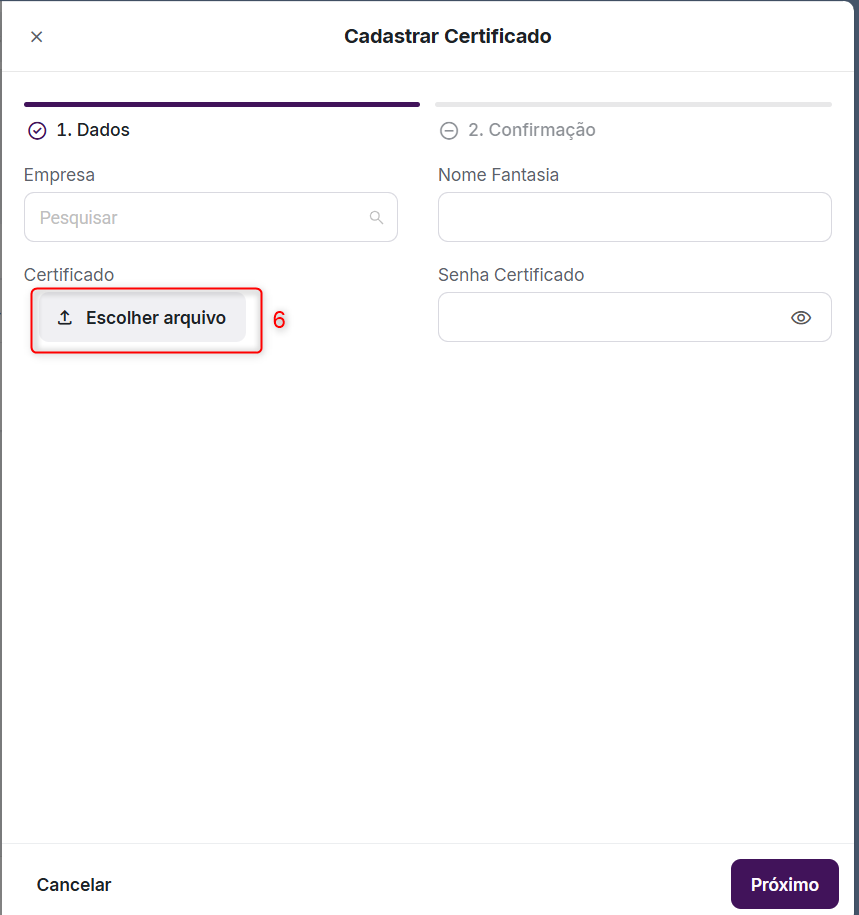This screenshot has height=915, width=859.
Task: Click the minus-circle icon beside Confirmação
Action: [x=449, y=131]
